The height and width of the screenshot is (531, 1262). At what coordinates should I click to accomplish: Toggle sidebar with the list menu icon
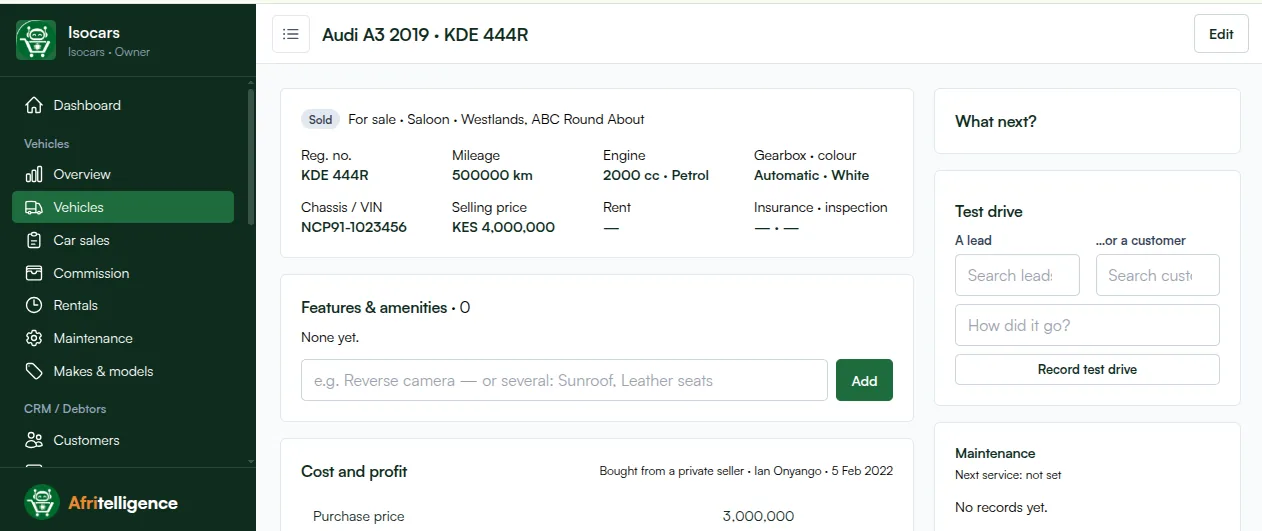[291, 34]
